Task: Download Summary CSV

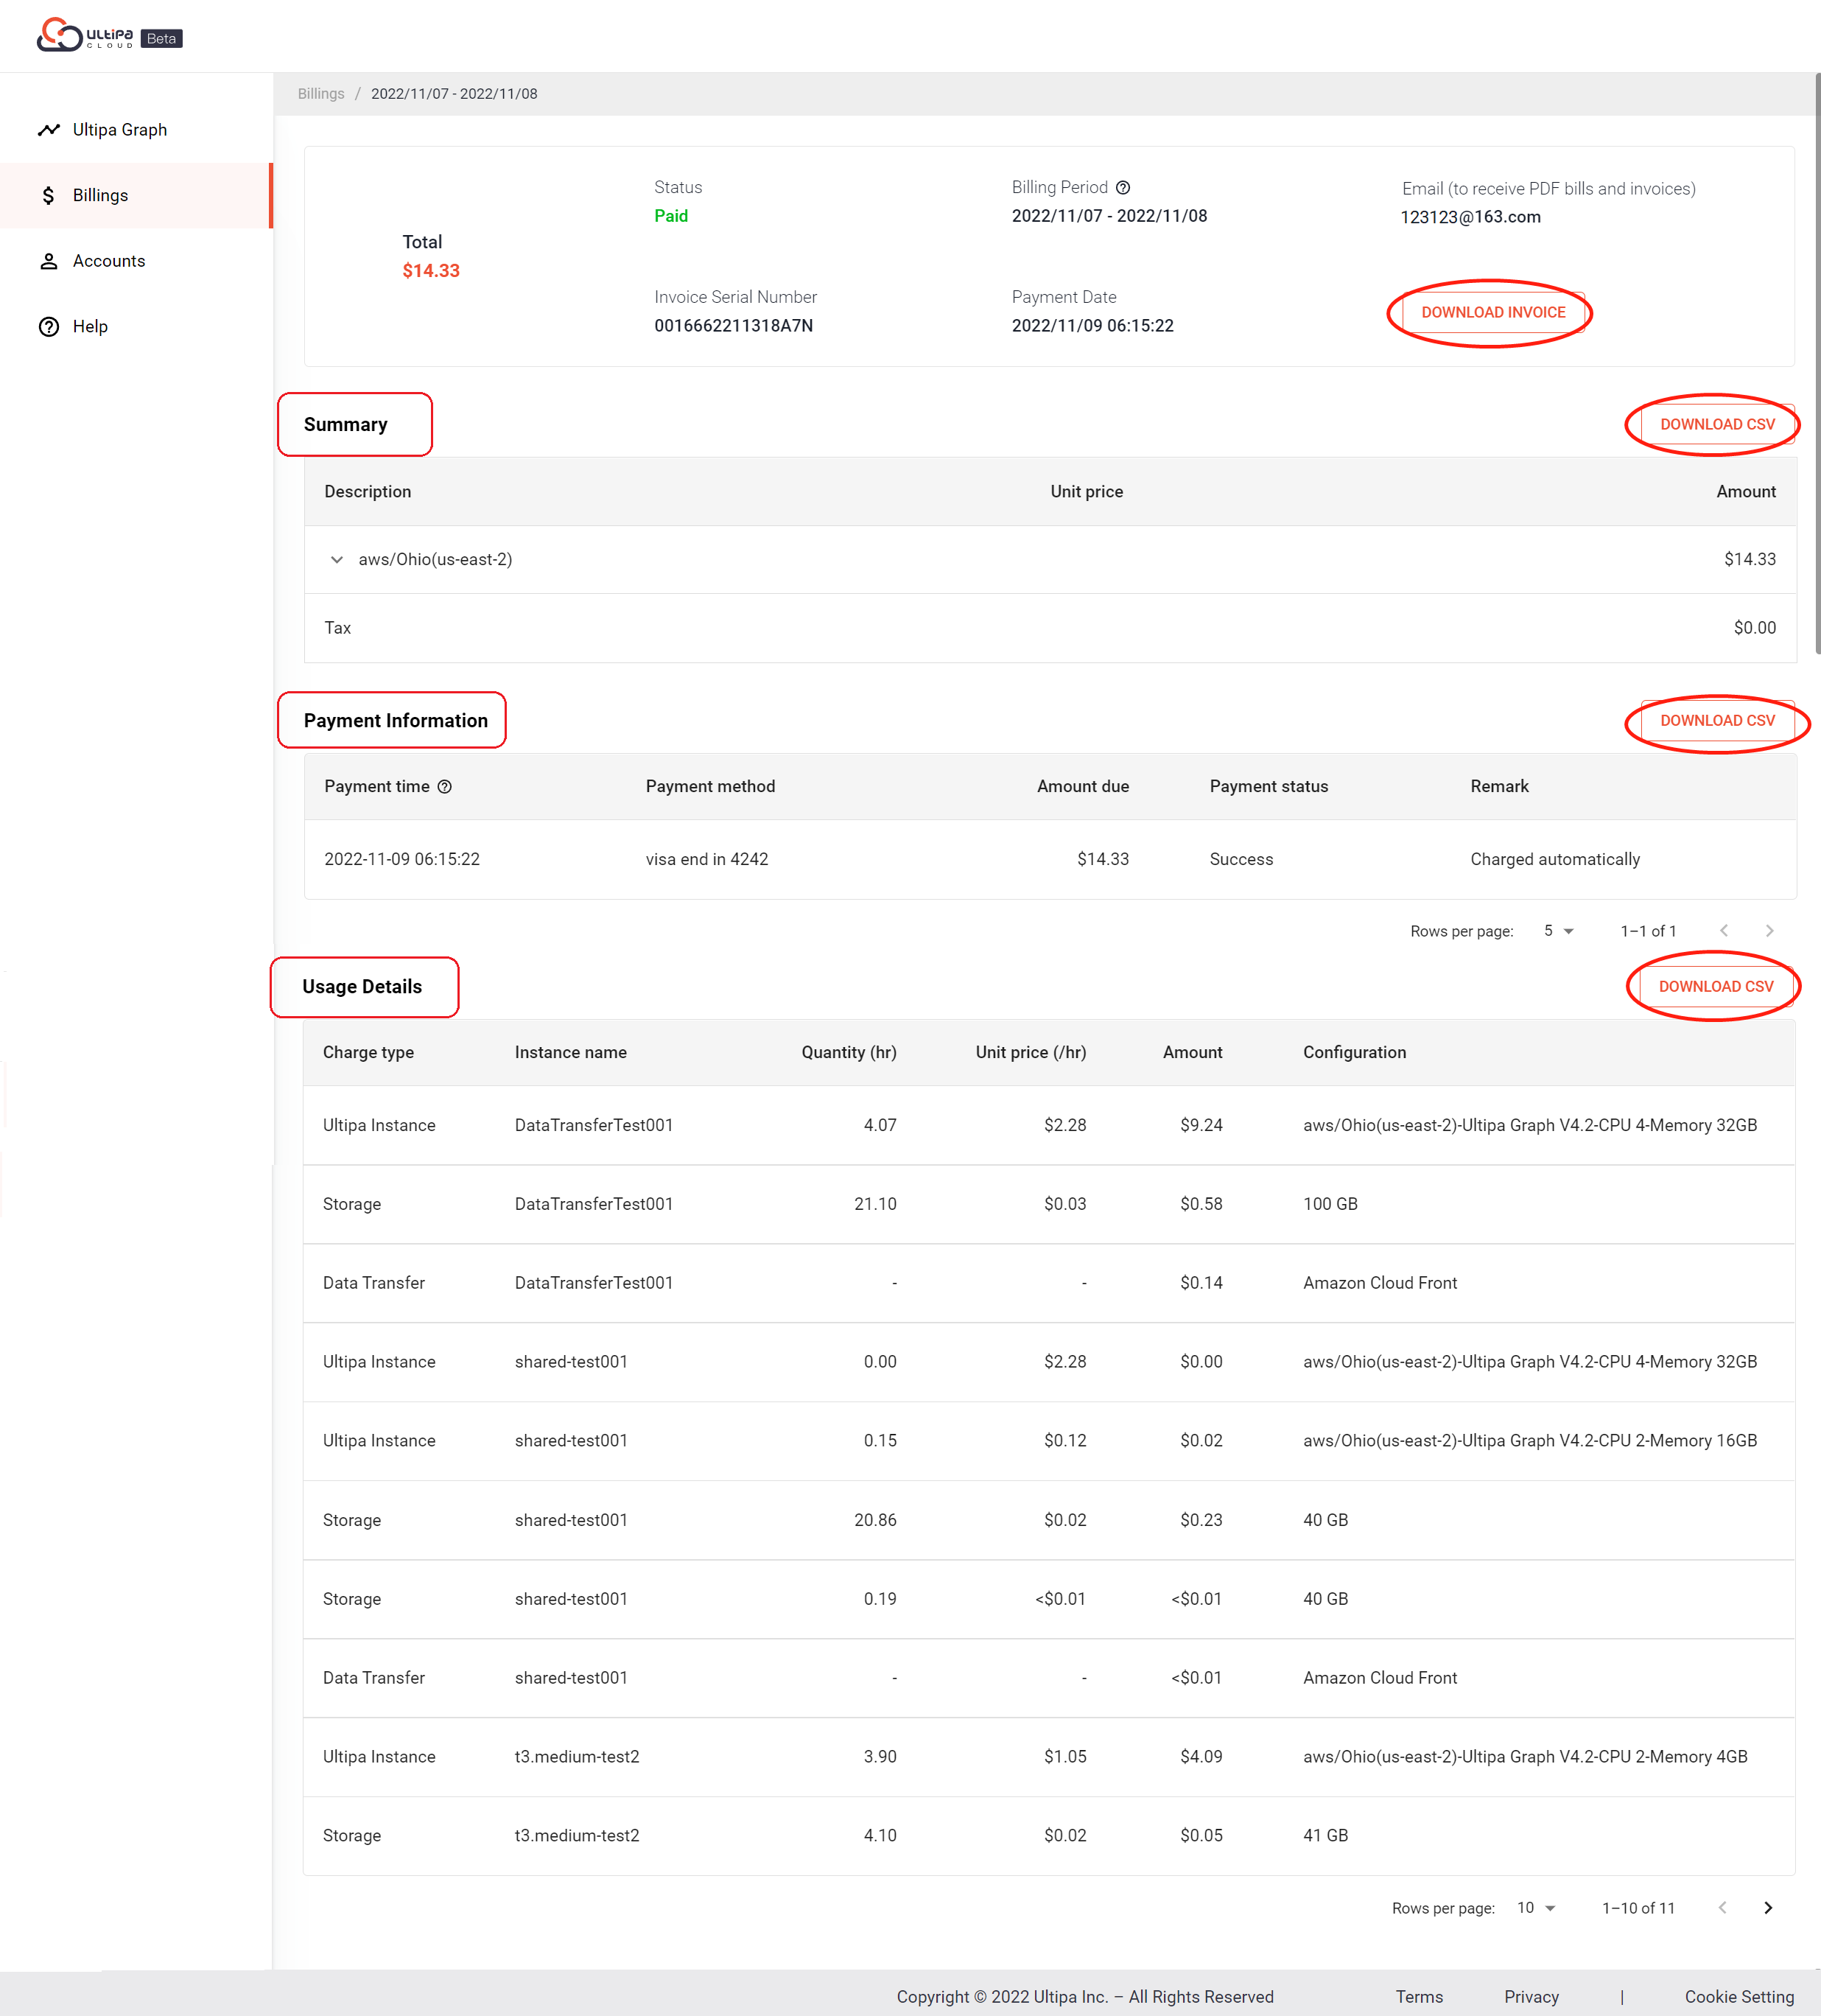Action: click(1717, 425)
